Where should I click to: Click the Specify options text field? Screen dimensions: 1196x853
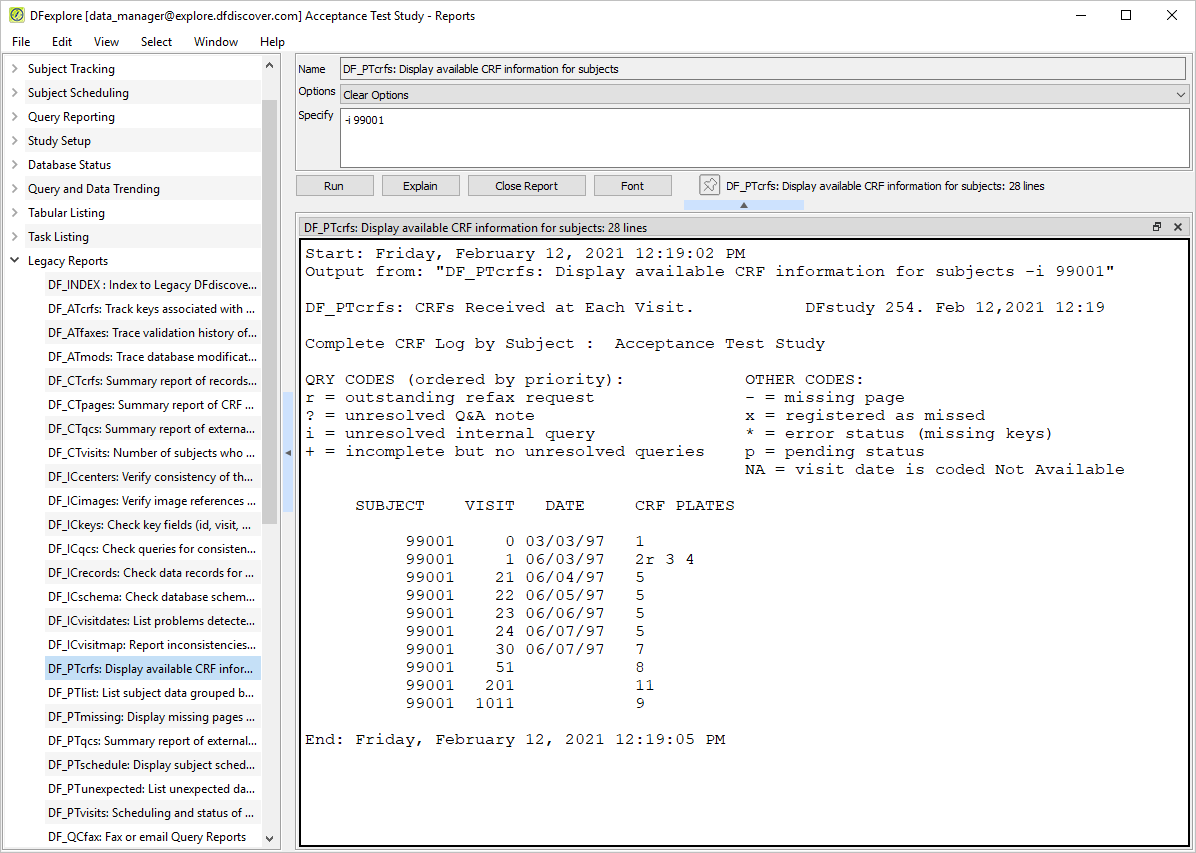pyautogui.click(x=764, y=138)
